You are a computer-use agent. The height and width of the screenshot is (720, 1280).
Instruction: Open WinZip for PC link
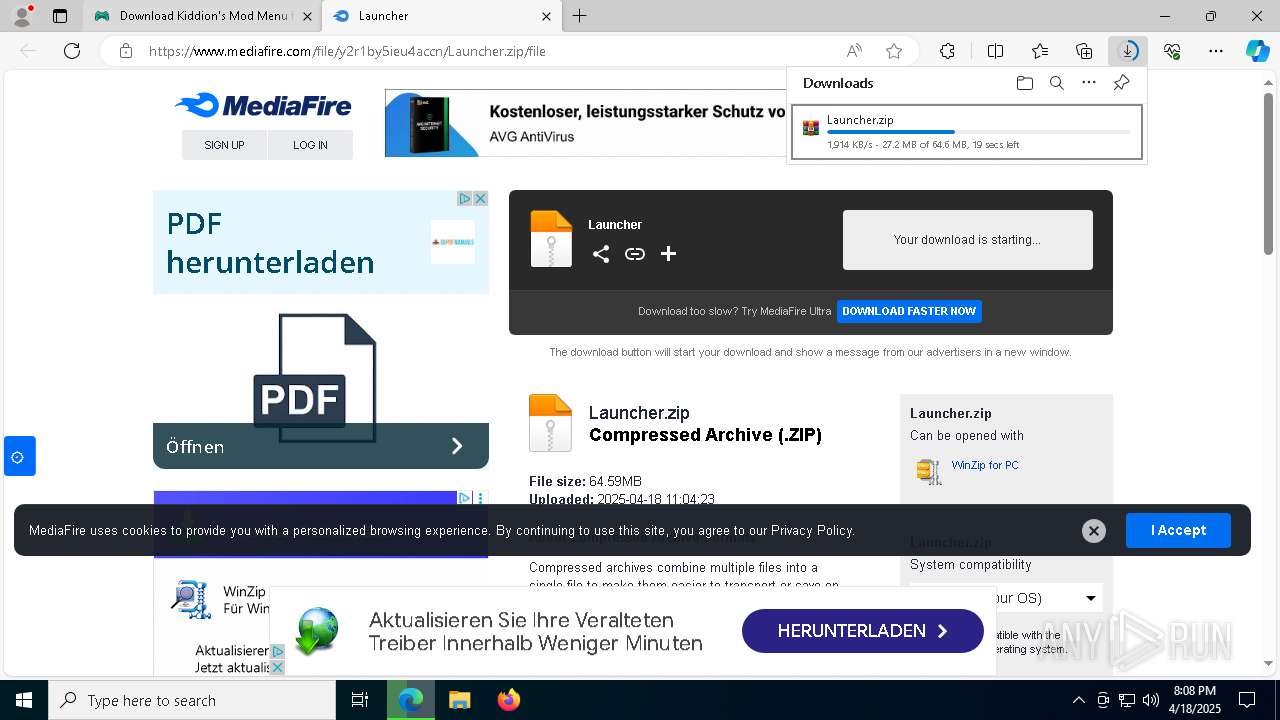tap(985, 465)
